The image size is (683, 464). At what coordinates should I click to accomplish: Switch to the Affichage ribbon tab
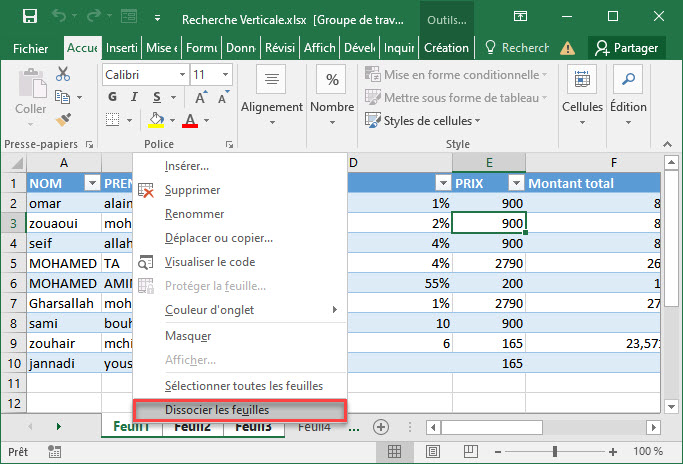click(320, 47)
